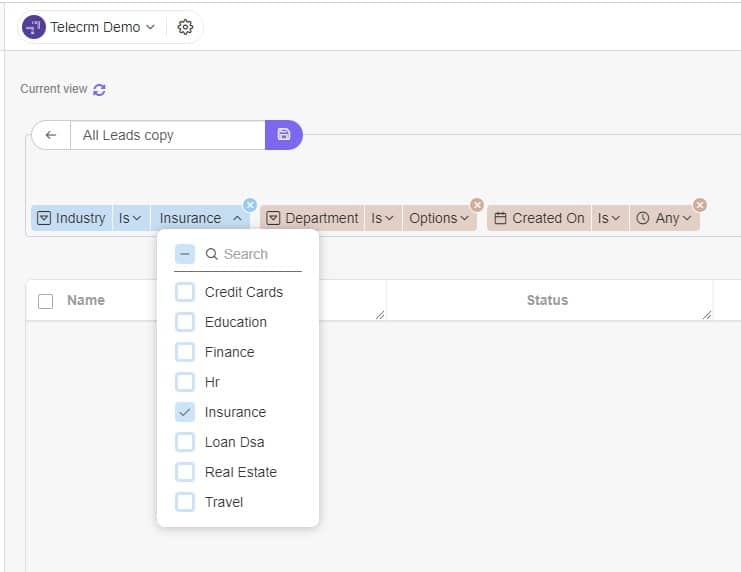
Task: Refresh the current view
Action: [99, 89]
